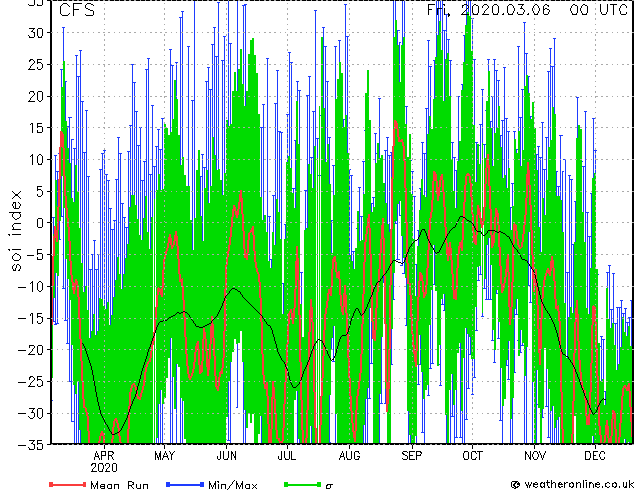Click the y-axis value 0

coord(40,223)
